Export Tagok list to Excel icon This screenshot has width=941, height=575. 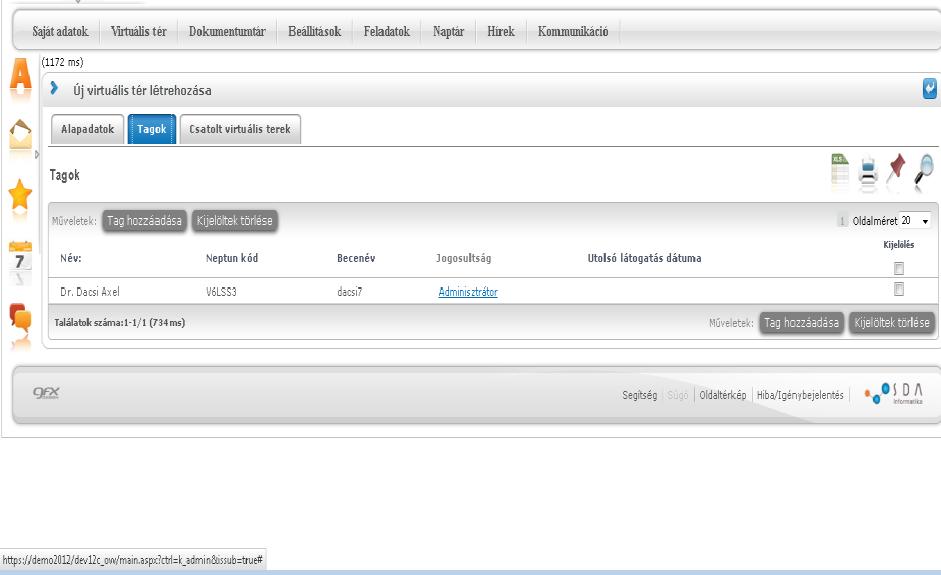[x=840, y=168]
